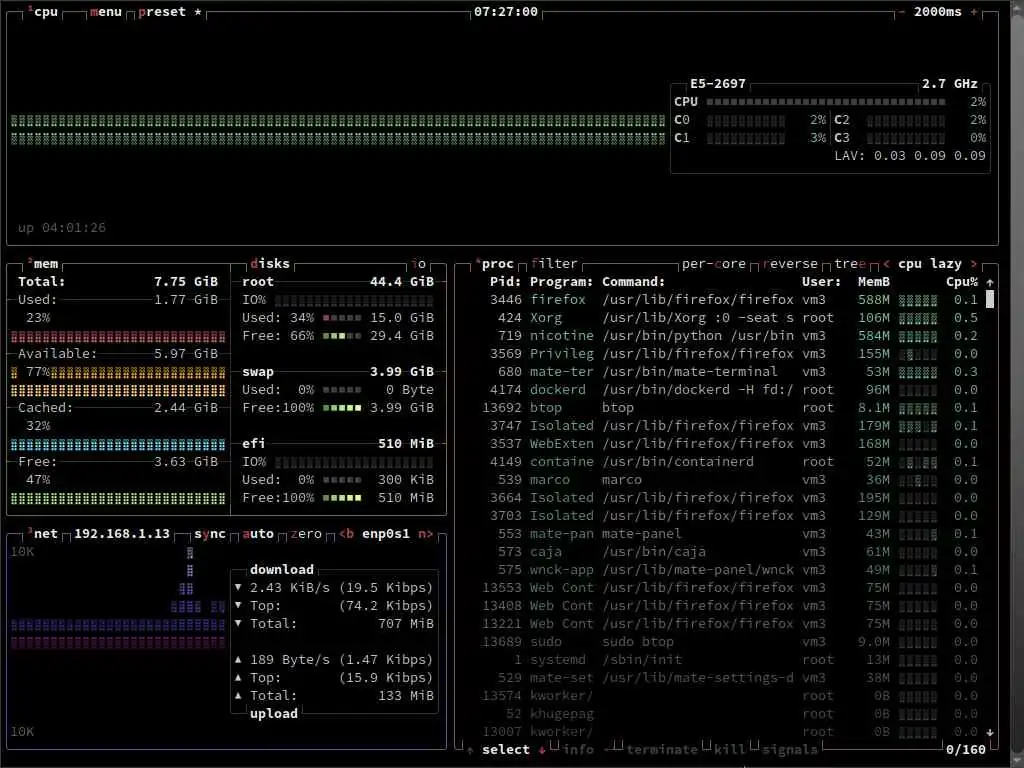Select mate-ter process row 680

(x=720, y=372)
